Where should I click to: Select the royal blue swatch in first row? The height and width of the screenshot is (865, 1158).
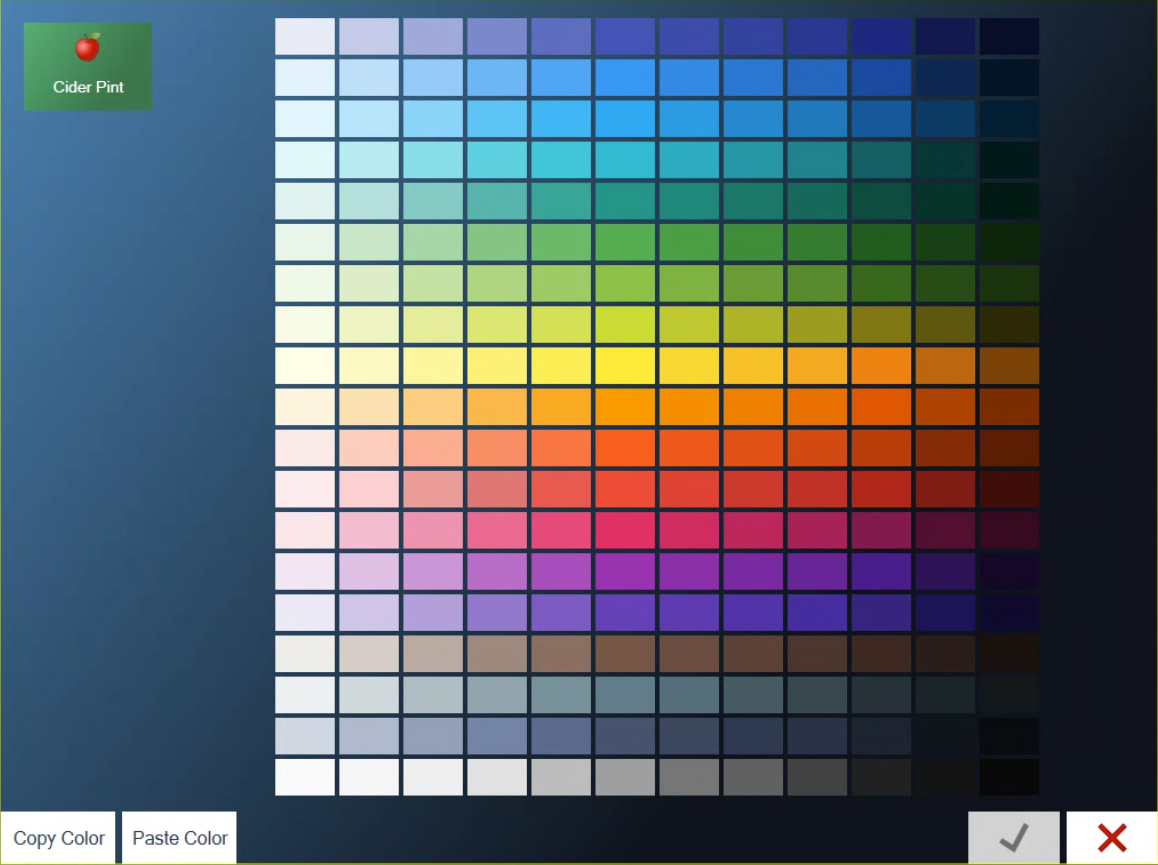625,37
